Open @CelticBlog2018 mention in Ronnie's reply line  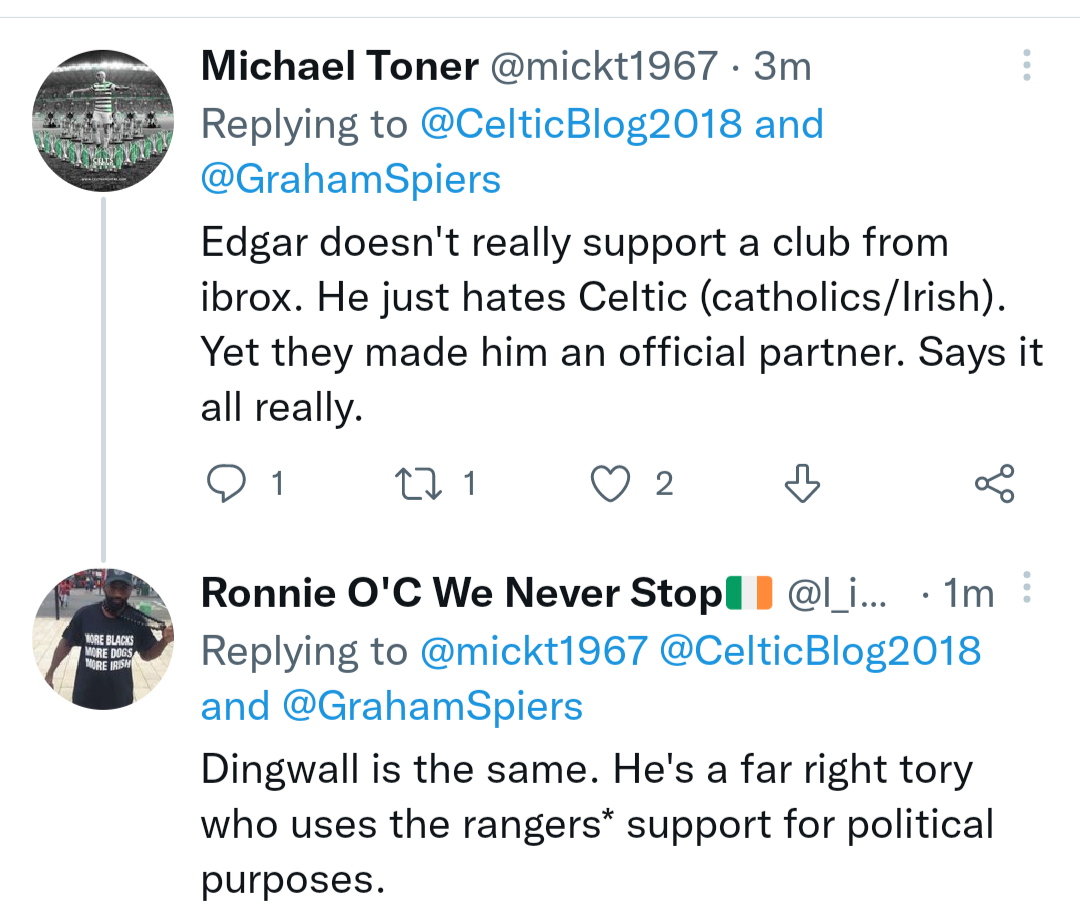(820, 651)
